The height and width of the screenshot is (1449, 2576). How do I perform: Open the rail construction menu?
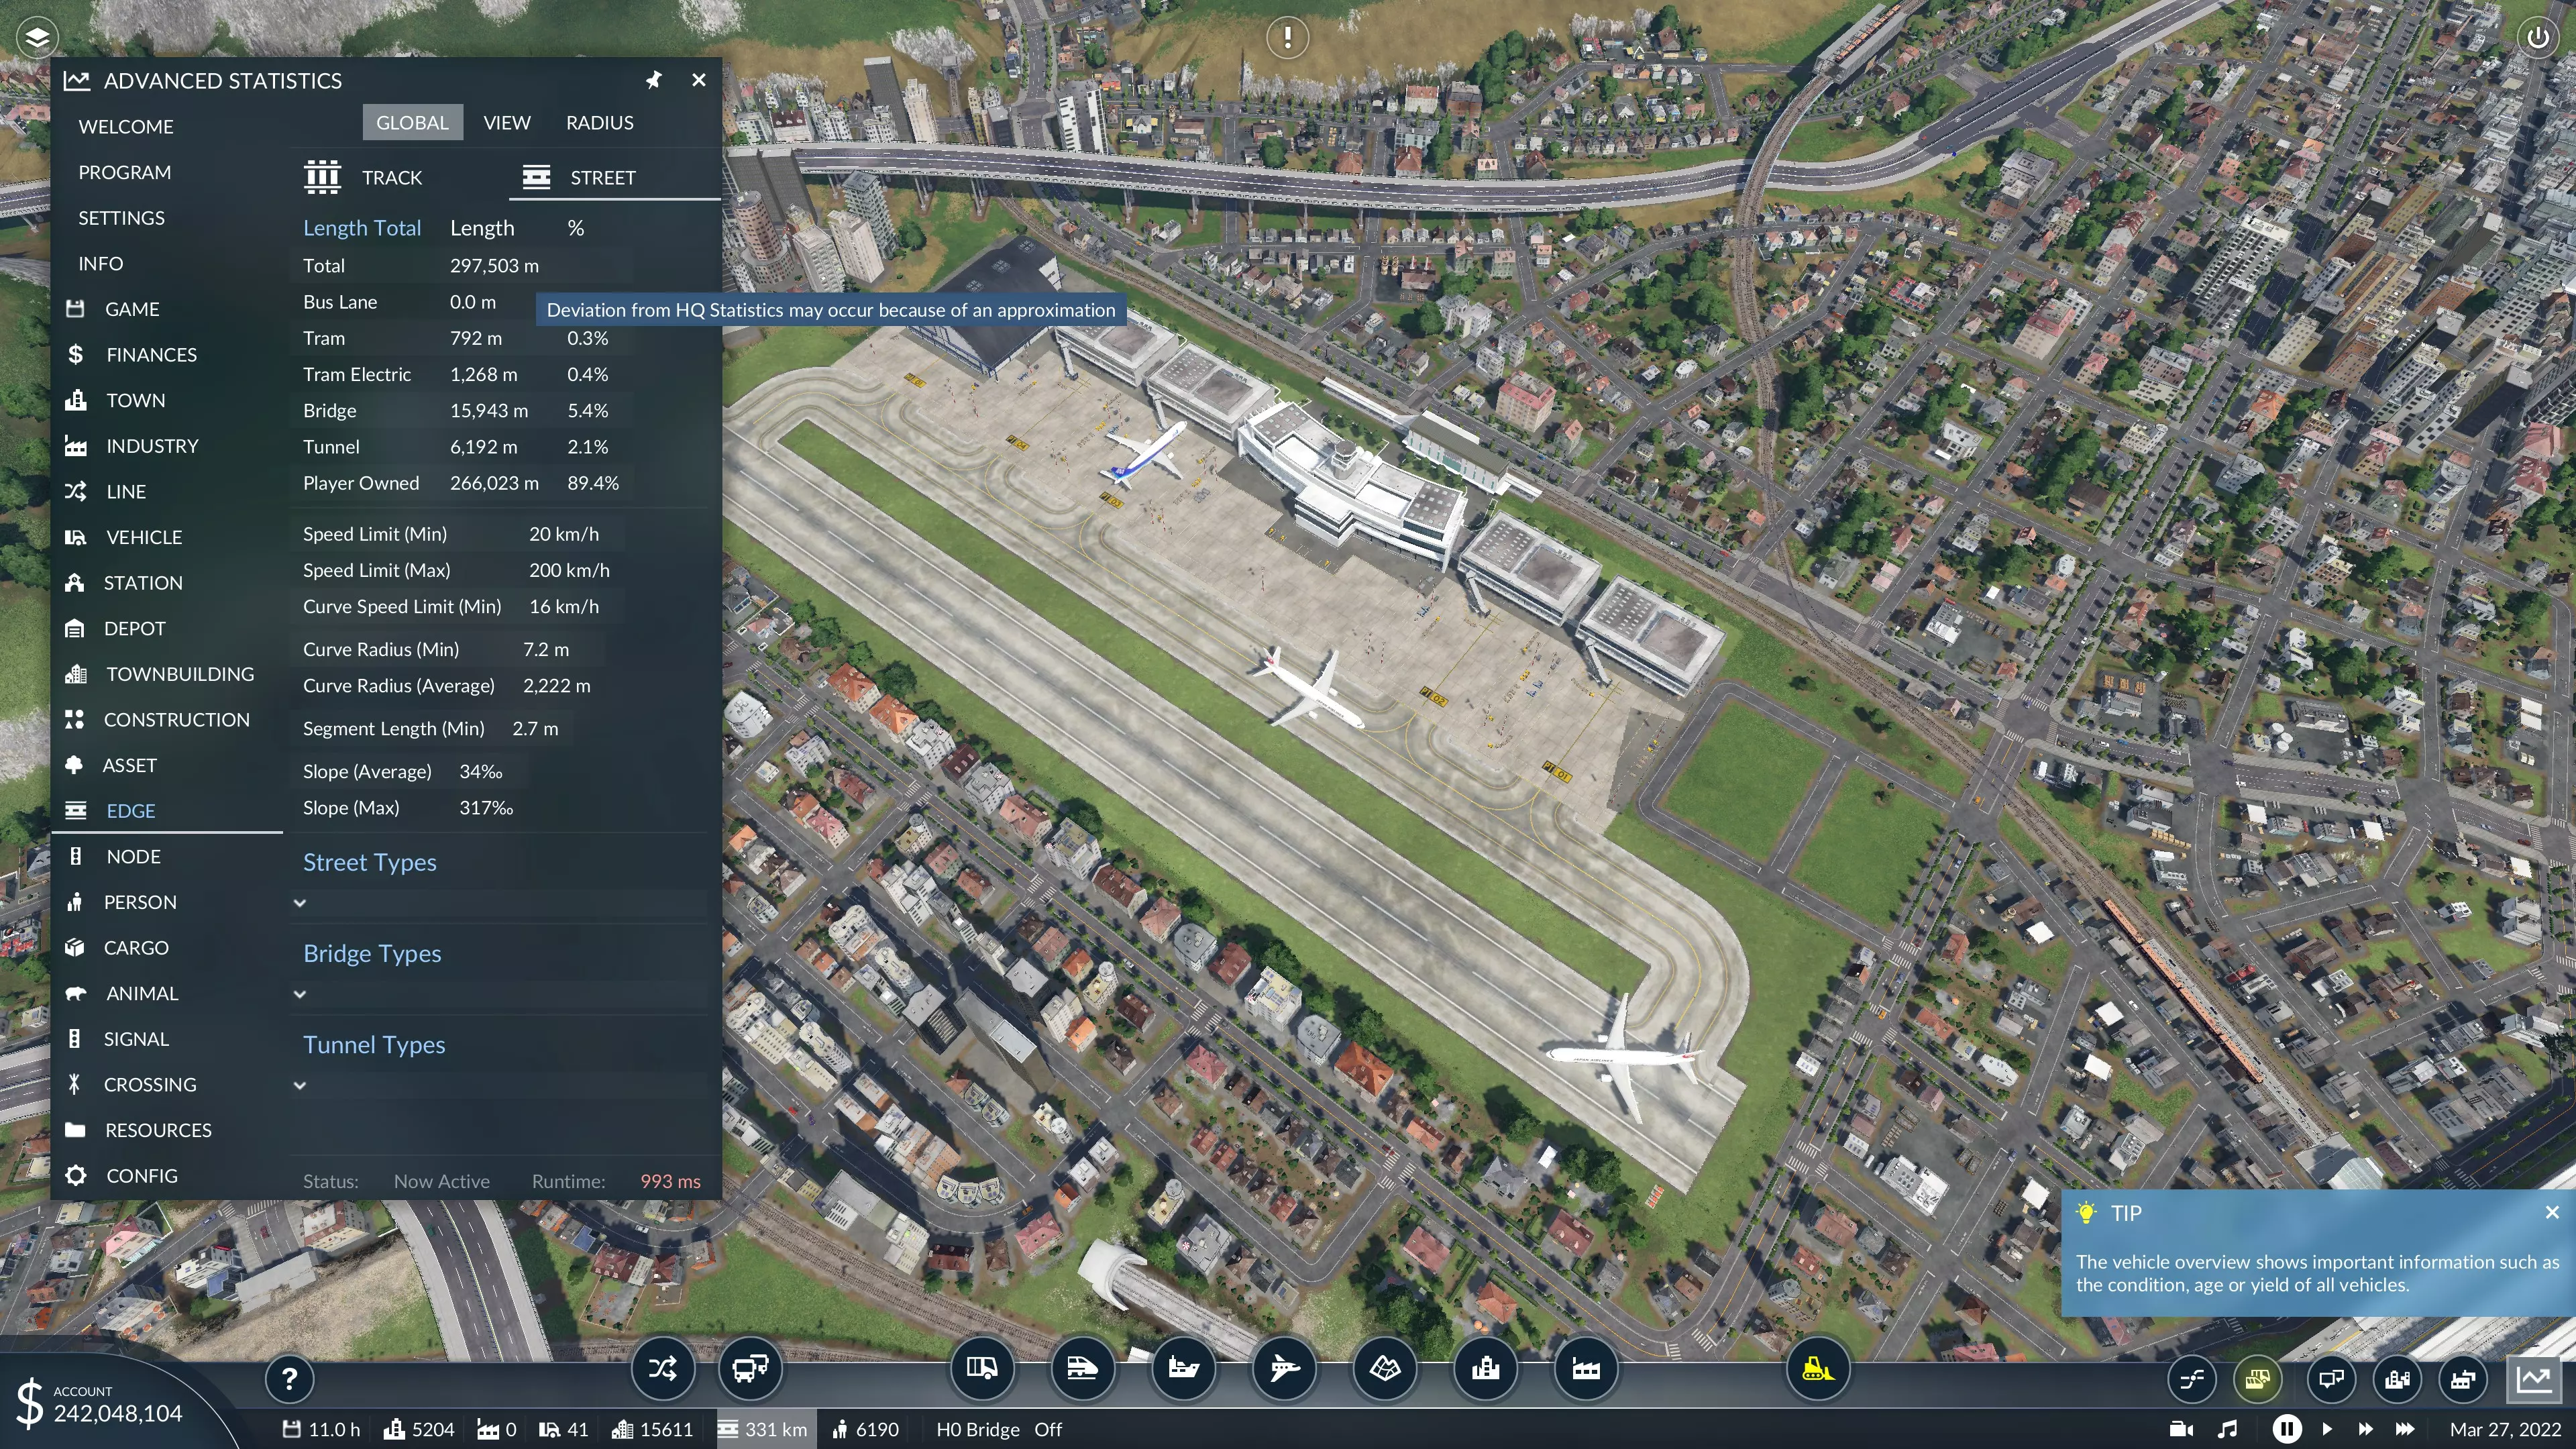click(1082, 1368)
